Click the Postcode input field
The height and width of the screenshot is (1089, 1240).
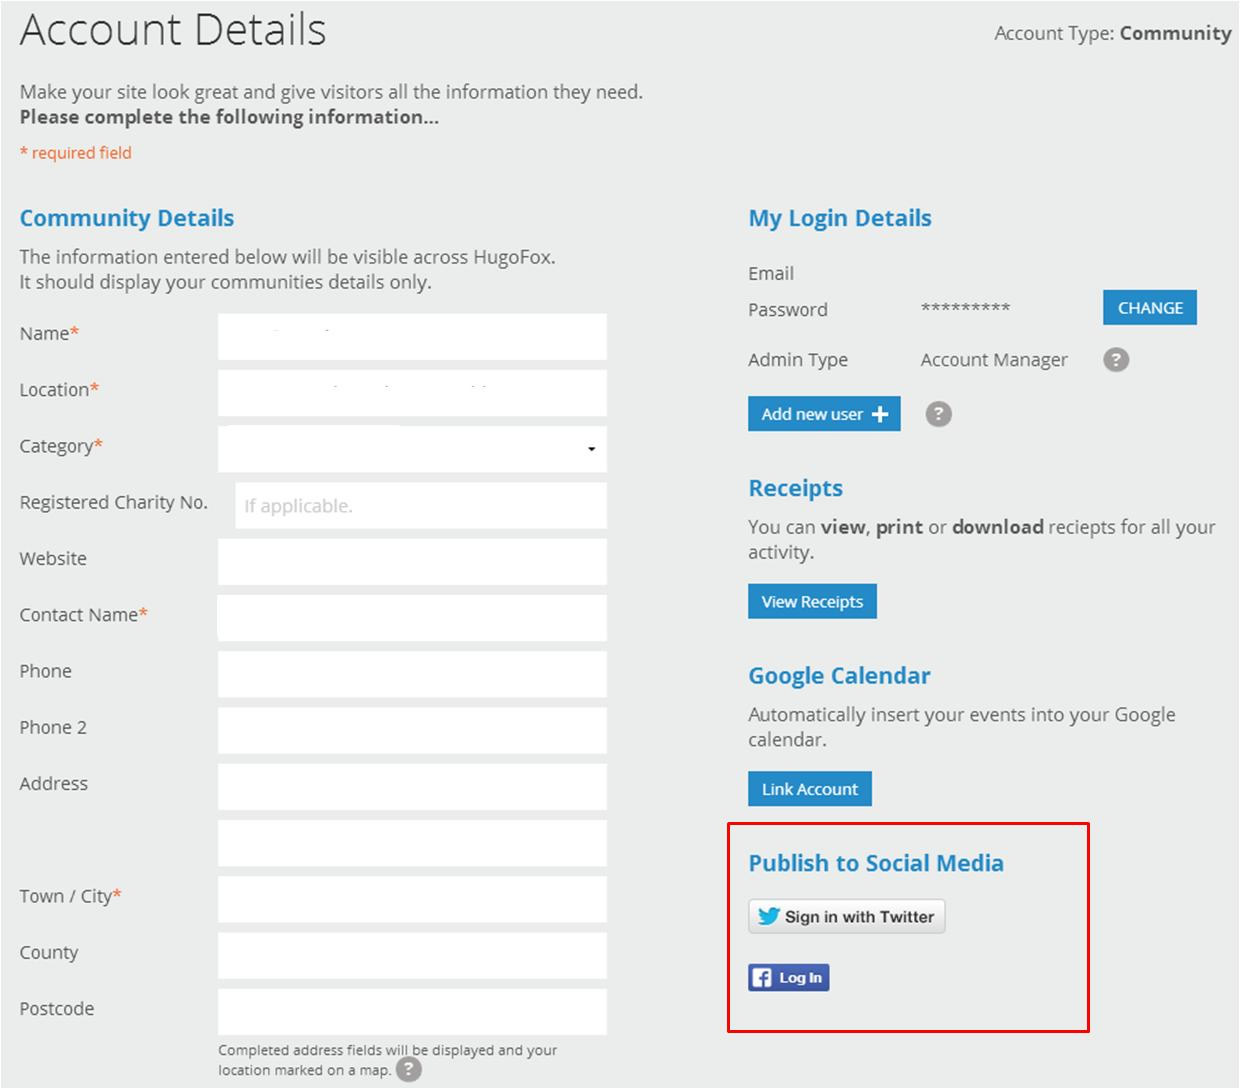point(412,1011)
